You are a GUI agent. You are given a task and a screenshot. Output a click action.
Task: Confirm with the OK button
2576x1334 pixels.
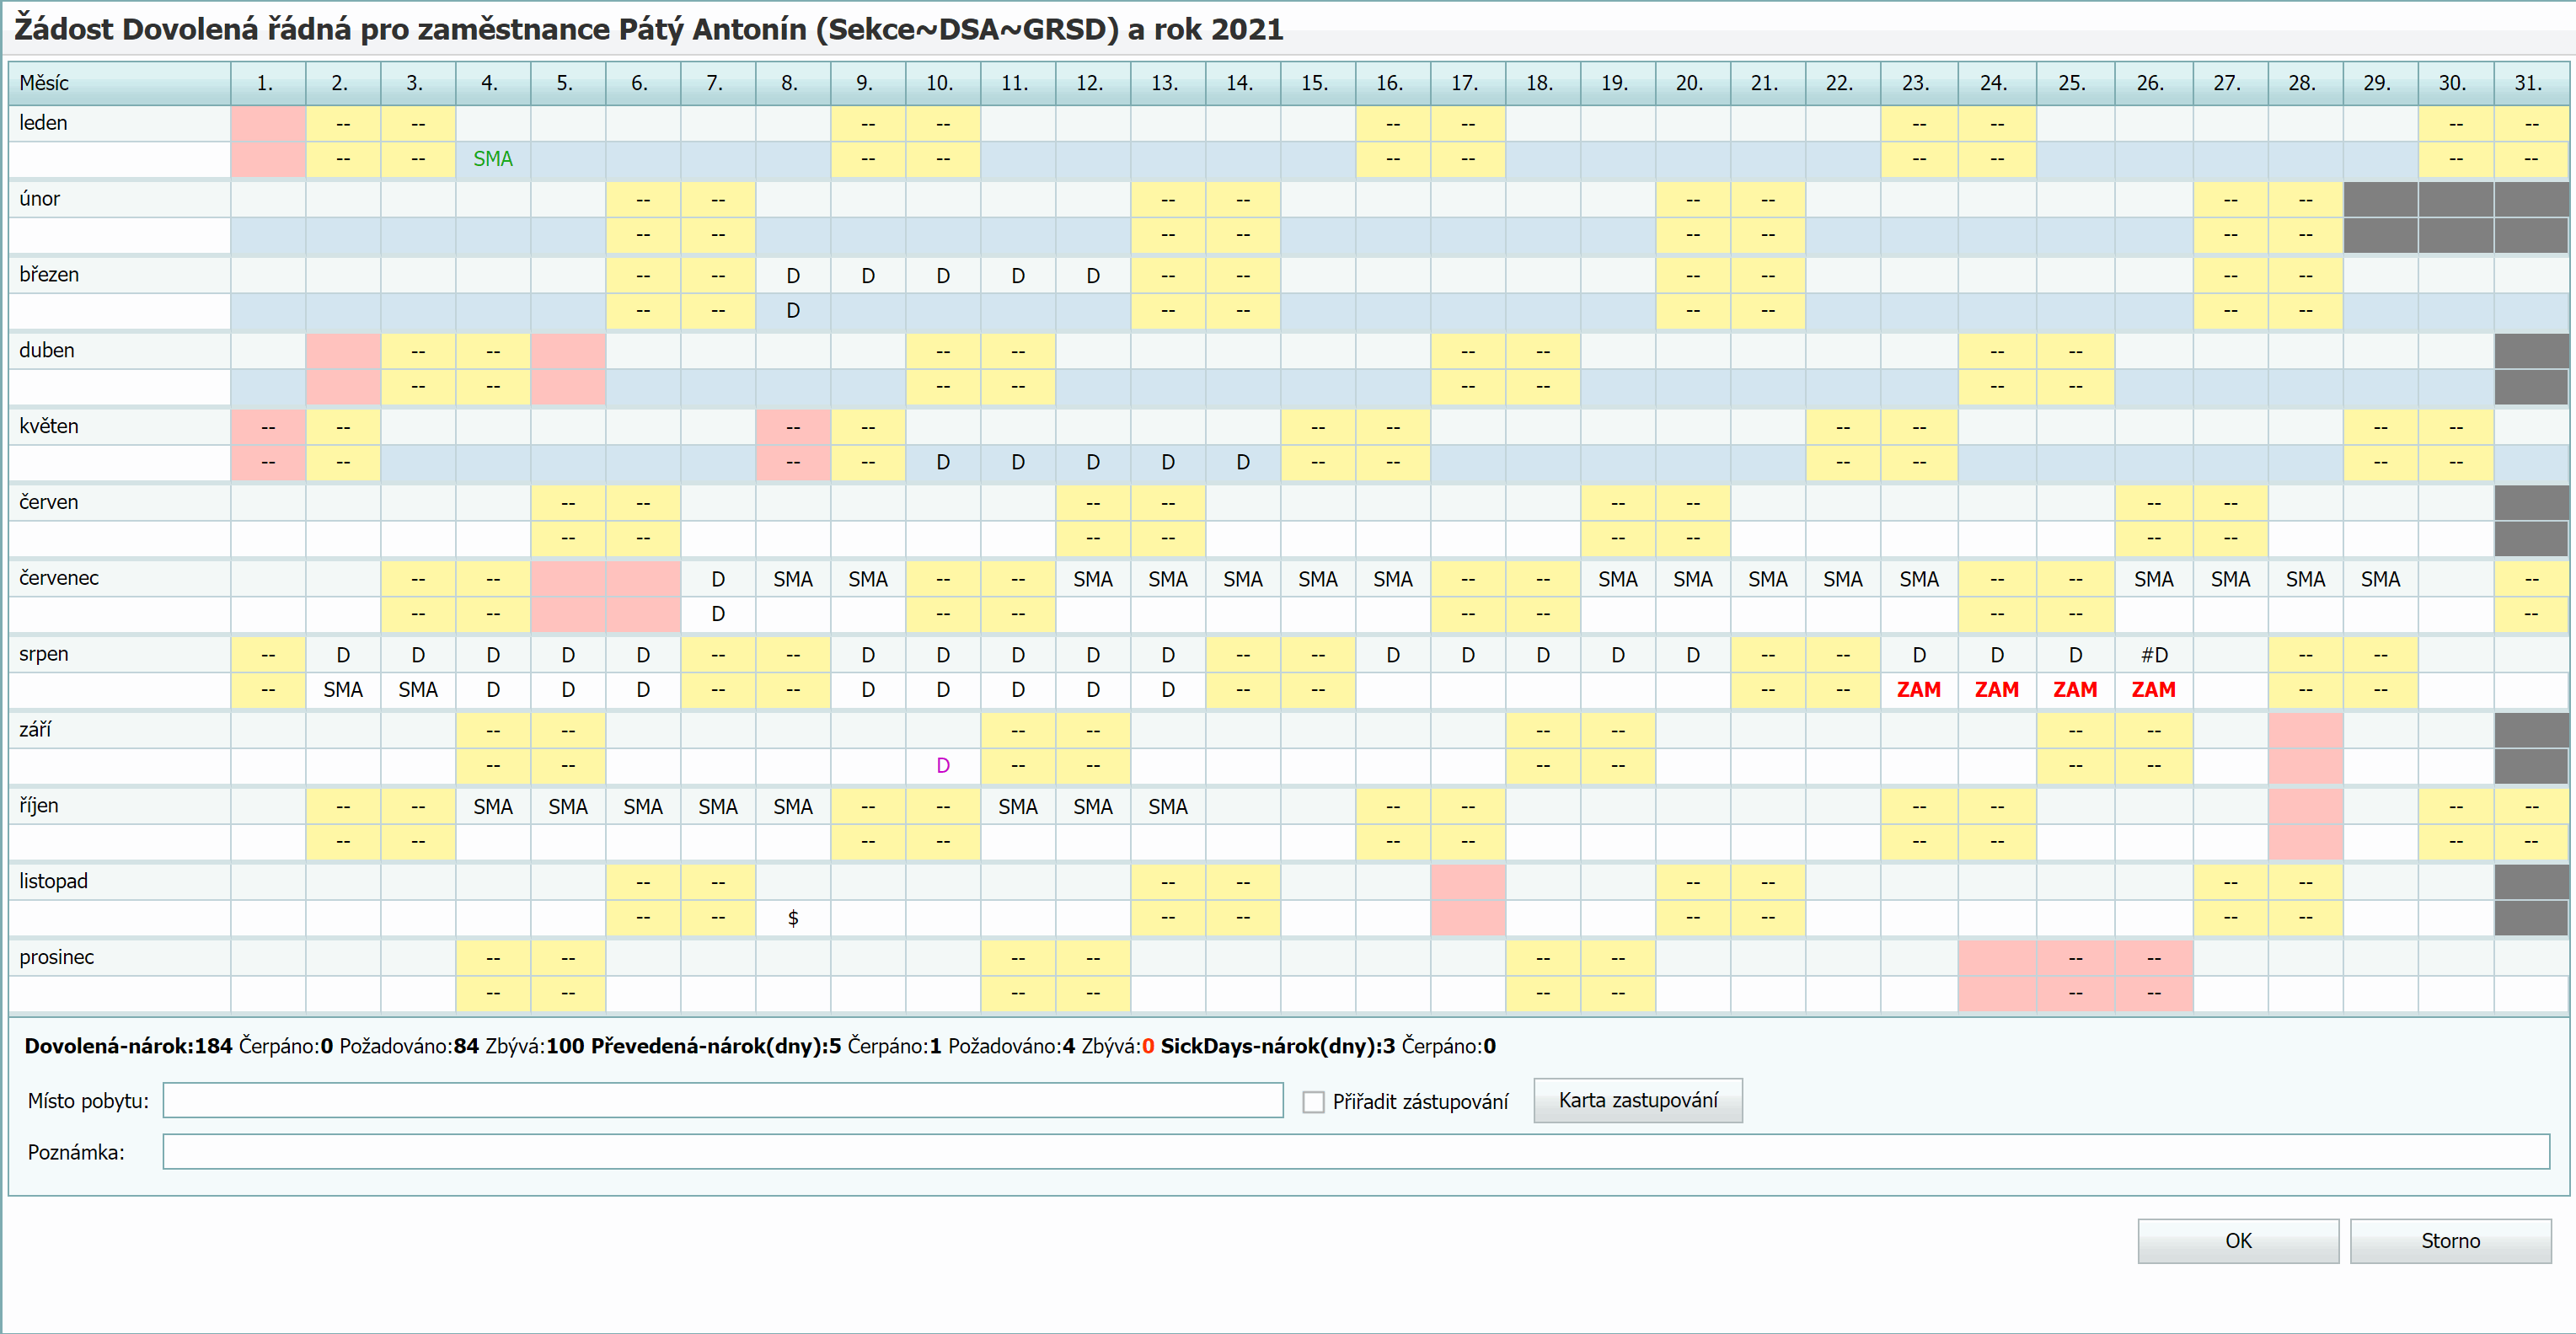pos(2237,1241)
